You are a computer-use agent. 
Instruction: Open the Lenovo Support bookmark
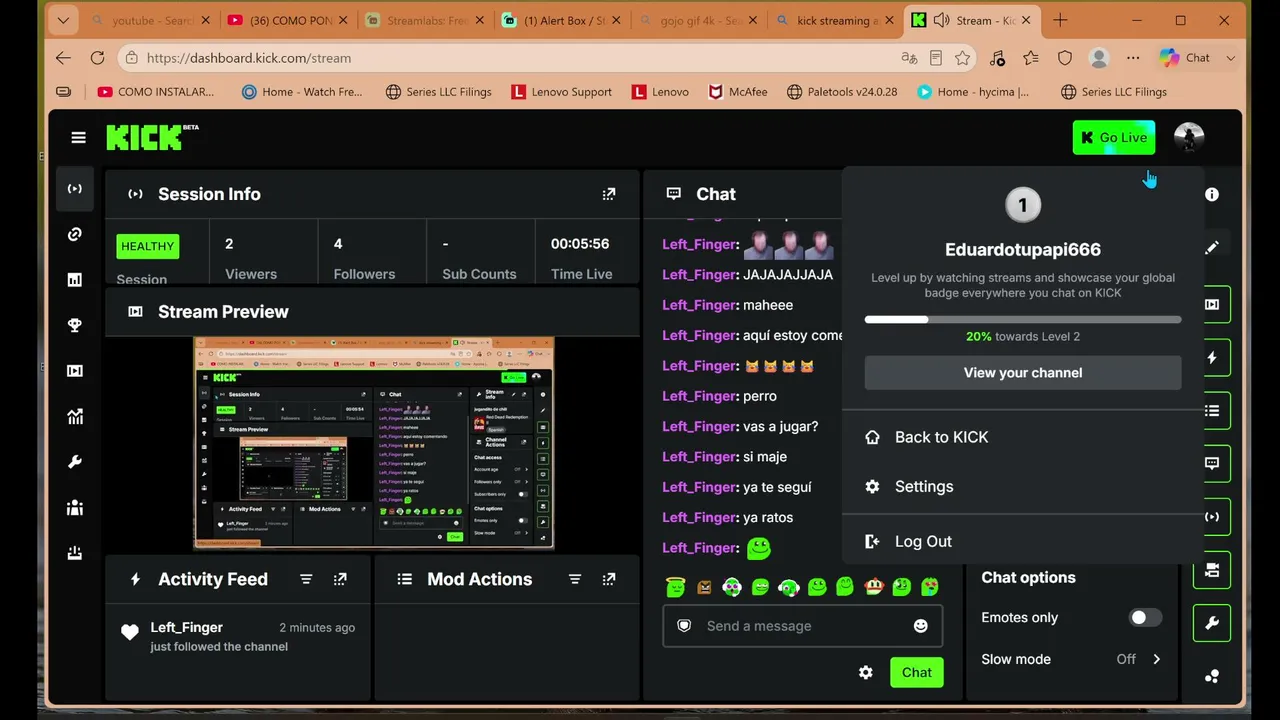tap(561, 92)
